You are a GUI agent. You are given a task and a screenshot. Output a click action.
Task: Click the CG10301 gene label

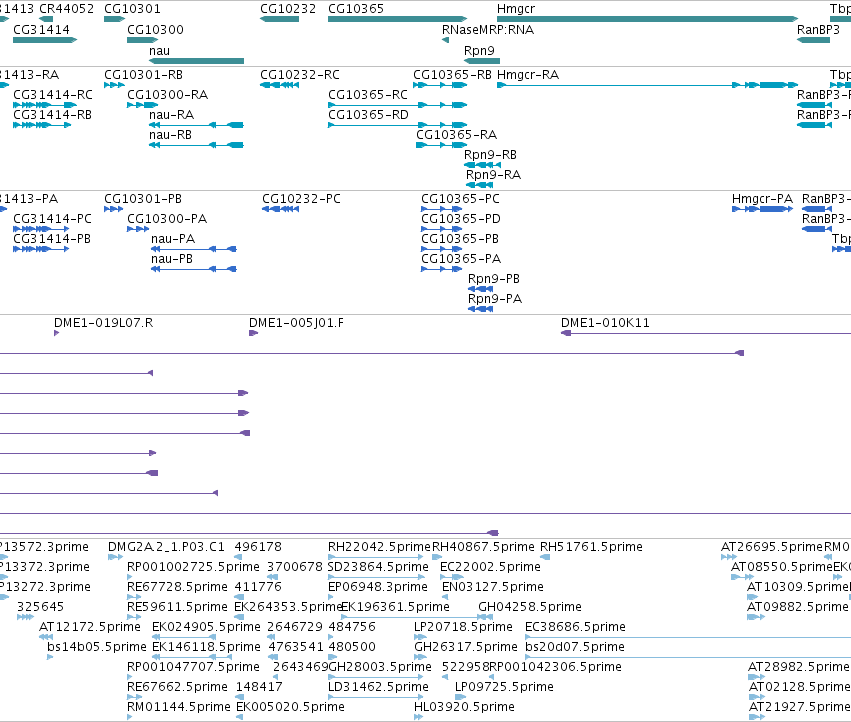(132, 9)
